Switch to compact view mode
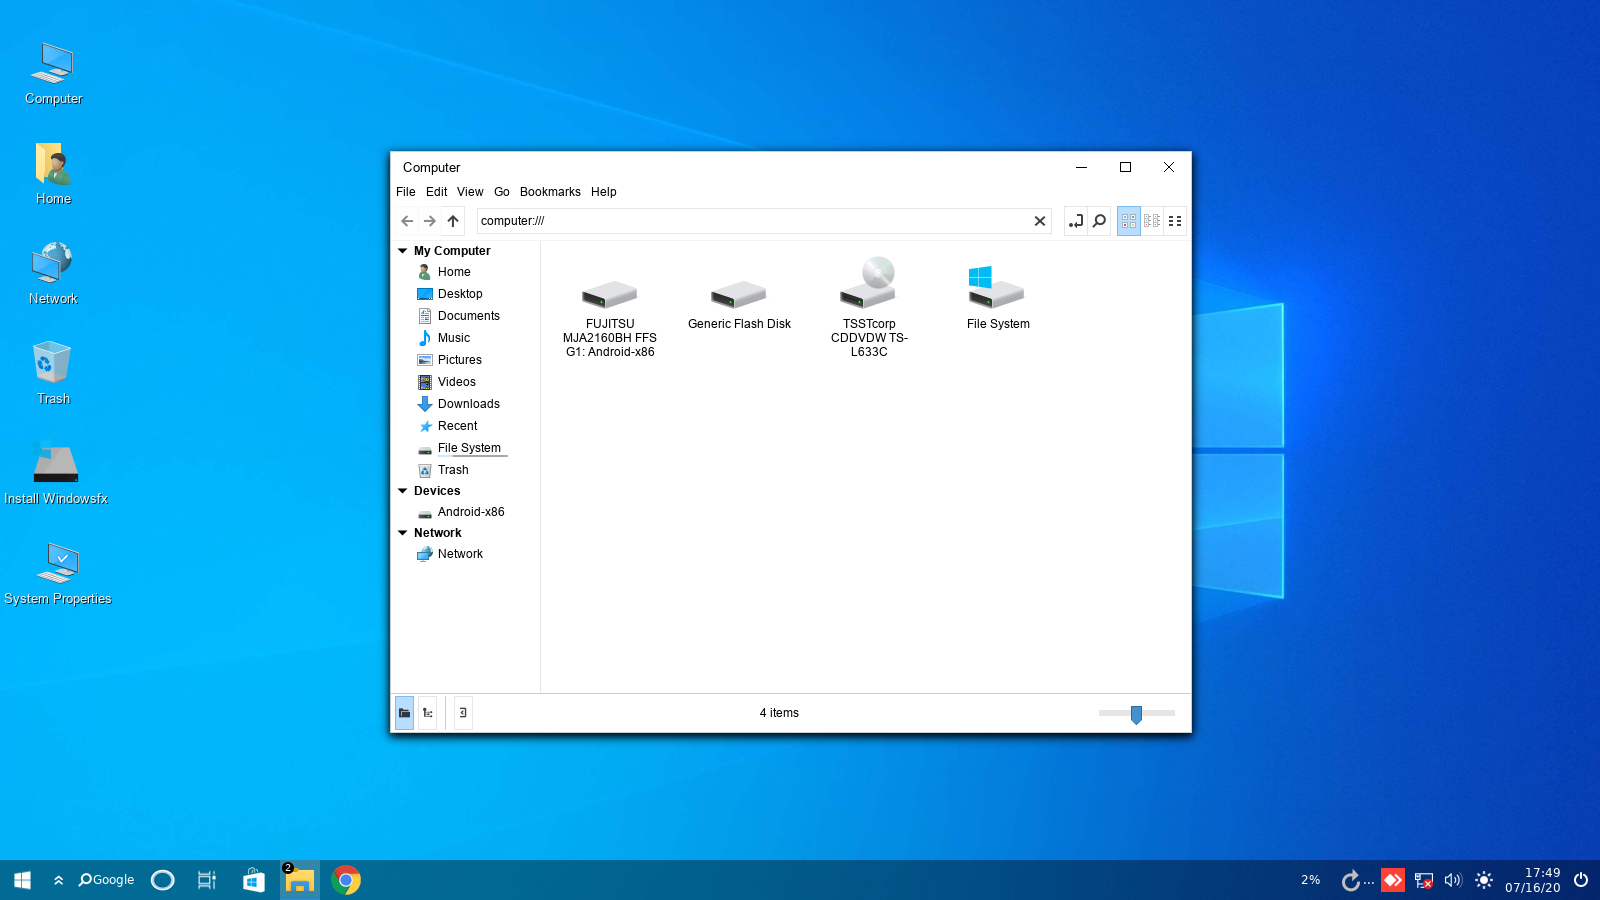The width and height of the screenshot is (1600, 900). click(x=1175, y=221)
